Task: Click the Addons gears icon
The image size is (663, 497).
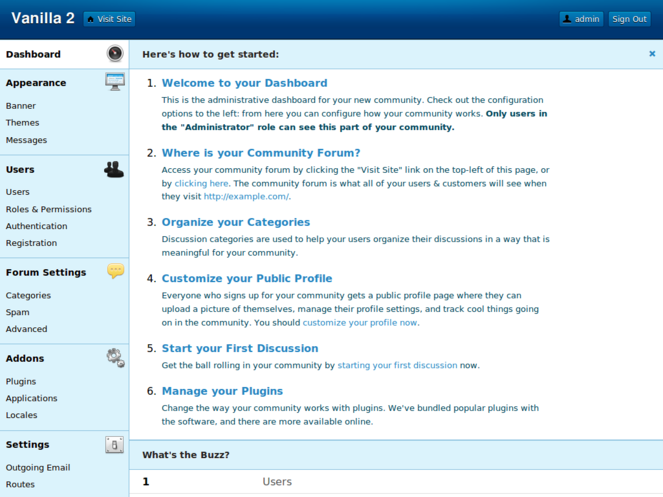Action: [x=115, y=357]
